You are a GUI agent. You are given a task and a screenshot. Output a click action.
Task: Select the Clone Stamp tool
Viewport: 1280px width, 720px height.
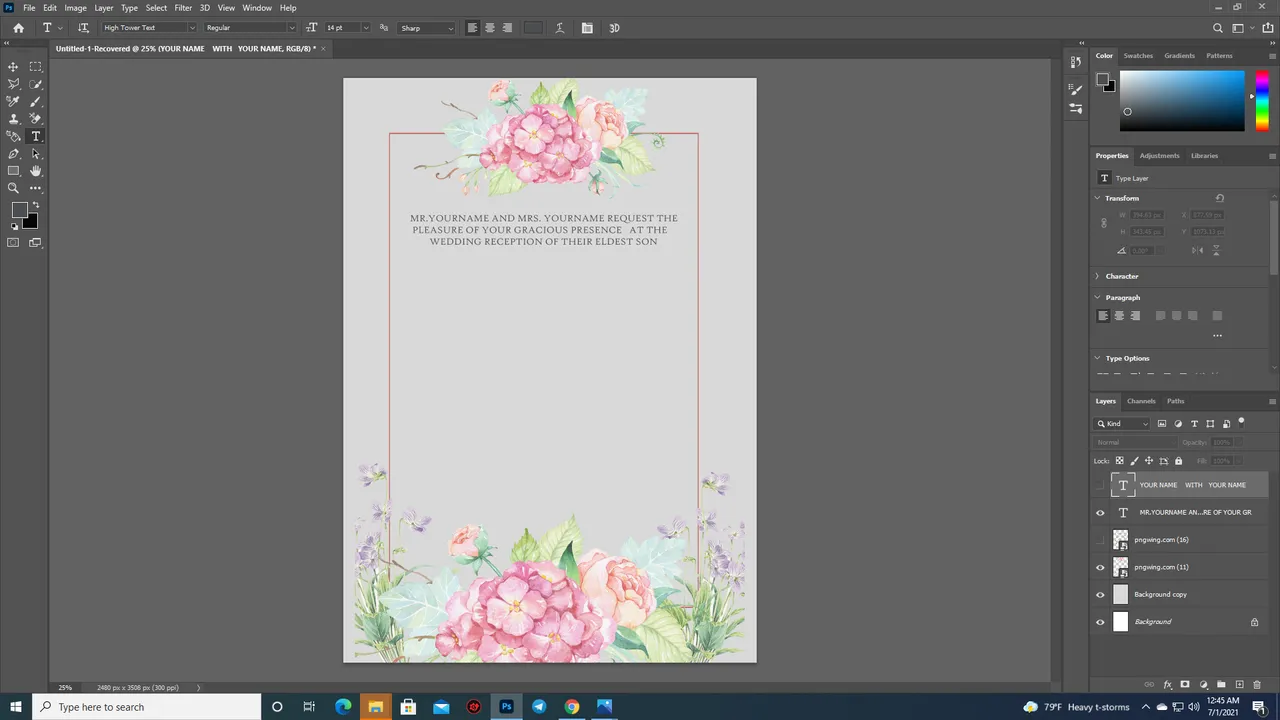point(13,118)
